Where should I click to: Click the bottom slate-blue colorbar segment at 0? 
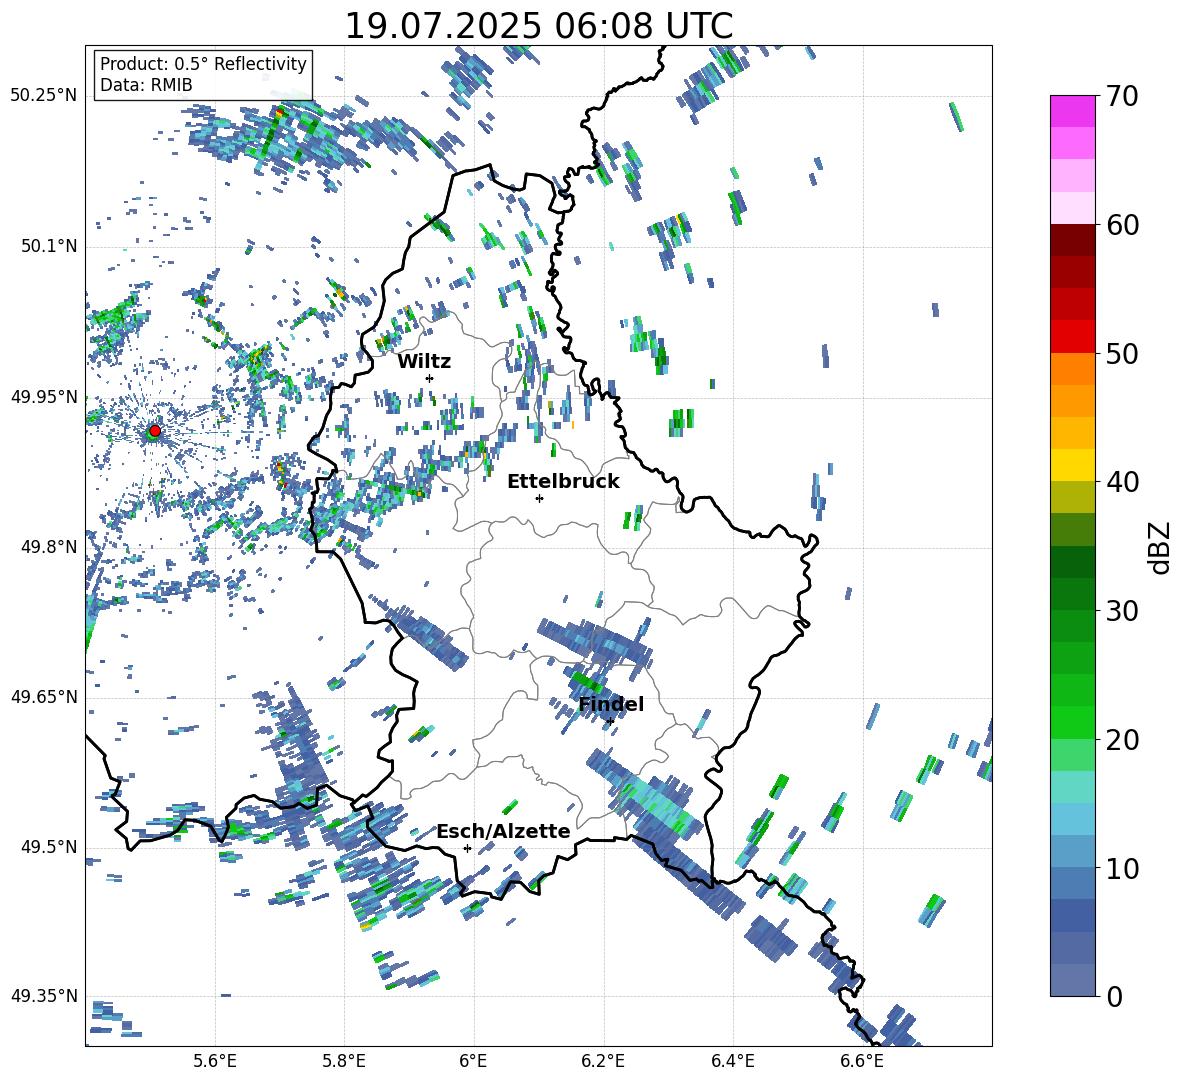pyautogui.click(x=1072, y=981)
